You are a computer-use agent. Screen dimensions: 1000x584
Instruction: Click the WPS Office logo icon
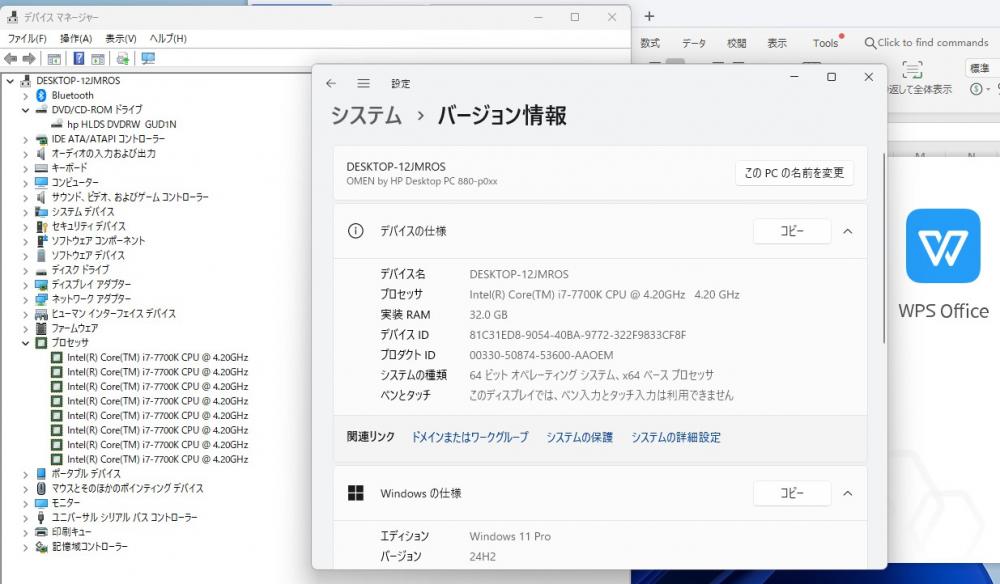[943, 246]
